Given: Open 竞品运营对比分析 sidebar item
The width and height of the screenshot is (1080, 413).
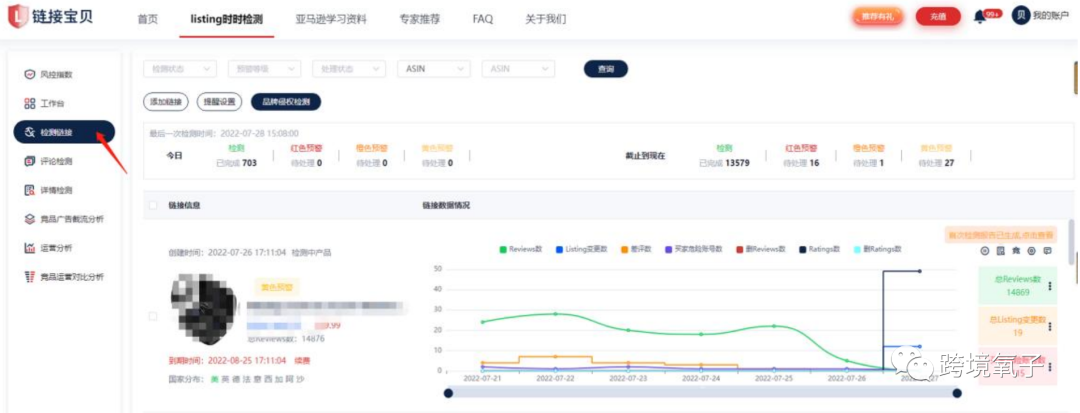Looking at the screenshot, I should click(x=64, y=277).
